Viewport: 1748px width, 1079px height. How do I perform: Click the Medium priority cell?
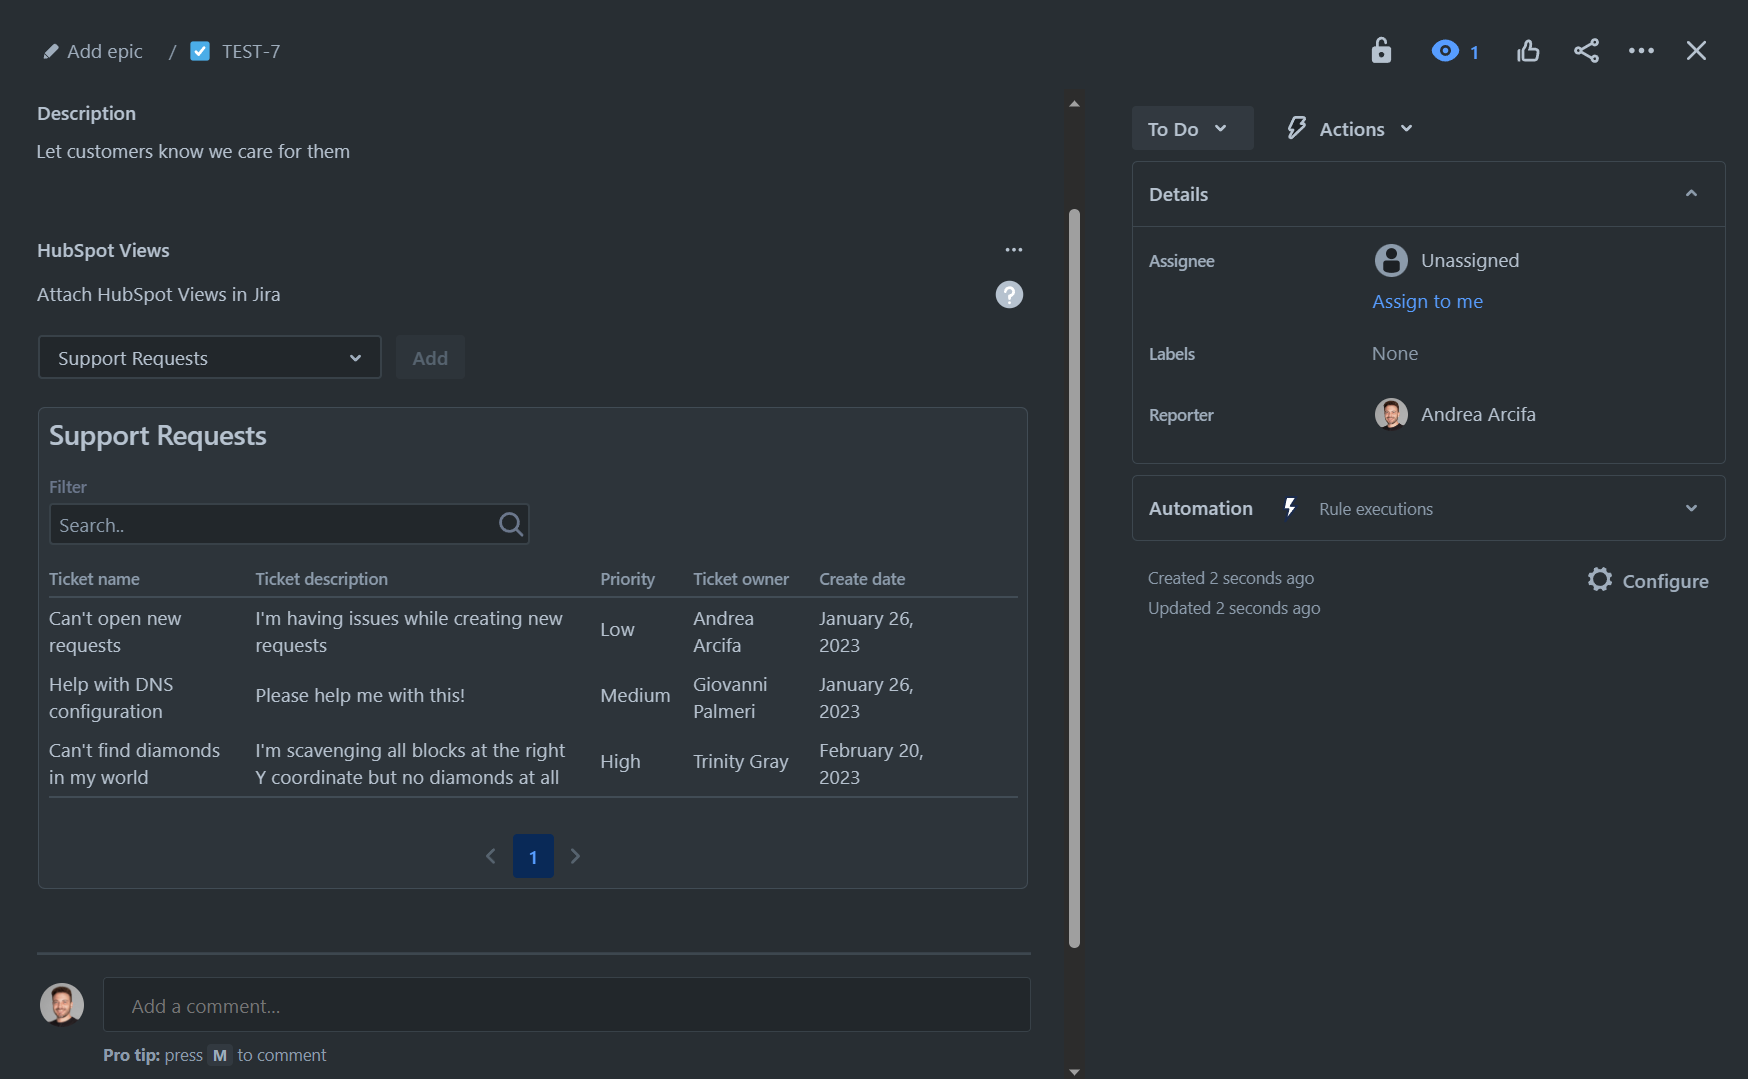(x=635, y=695)
